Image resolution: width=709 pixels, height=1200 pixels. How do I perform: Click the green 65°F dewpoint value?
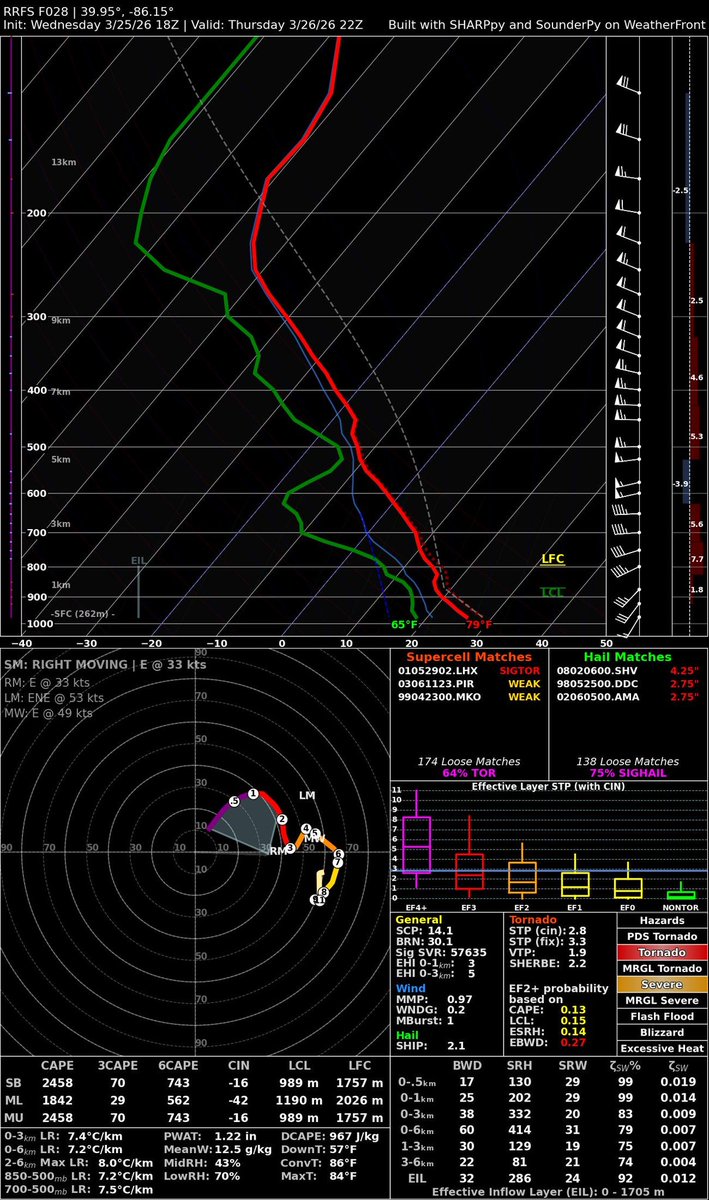[404, 625]
